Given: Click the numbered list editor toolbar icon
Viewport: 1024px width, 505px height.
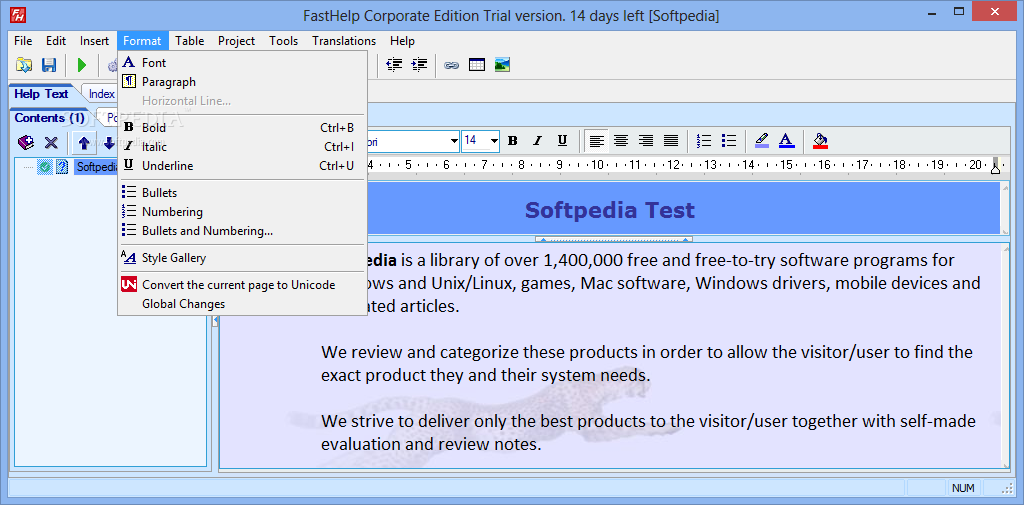Looking at the screenshot, I should click(x=704, y=140).
